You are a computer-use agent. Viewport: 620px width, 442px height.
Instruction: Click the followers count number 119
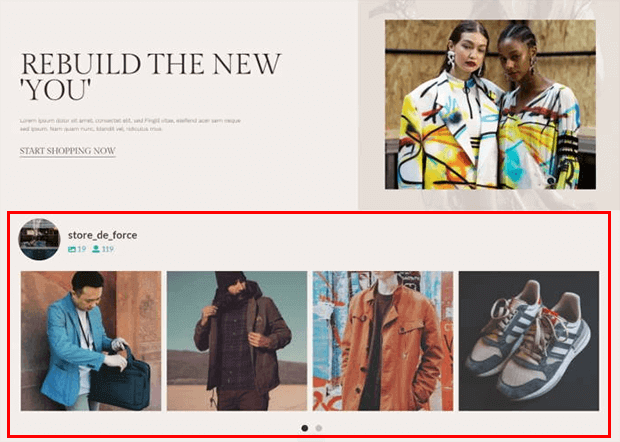[108, 249]
